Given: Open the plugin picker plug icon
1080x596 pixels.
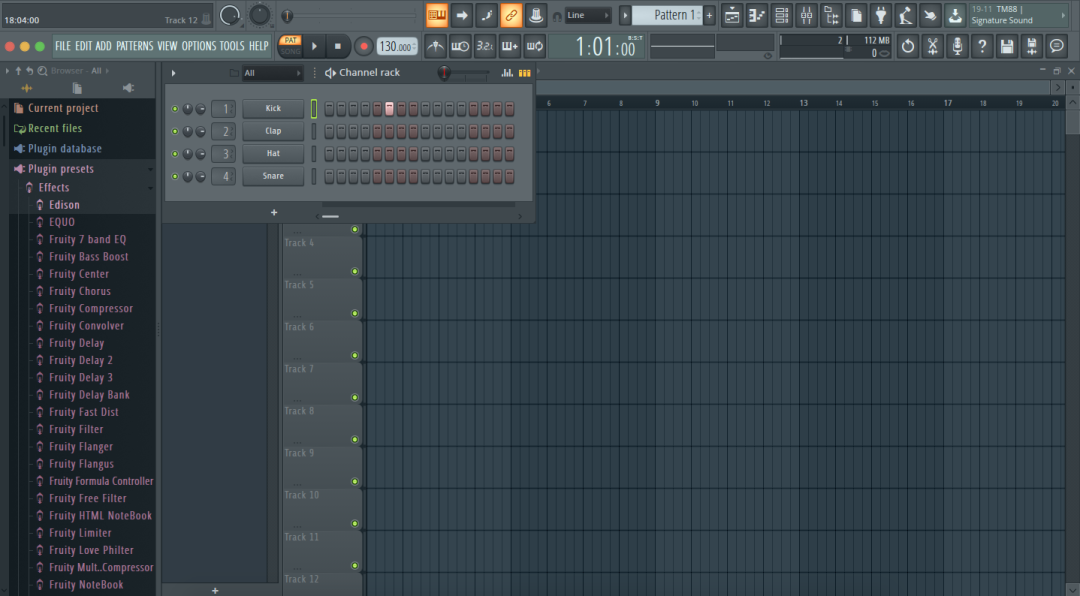Looking at the screenshot, I should click(x=881, y=15).
